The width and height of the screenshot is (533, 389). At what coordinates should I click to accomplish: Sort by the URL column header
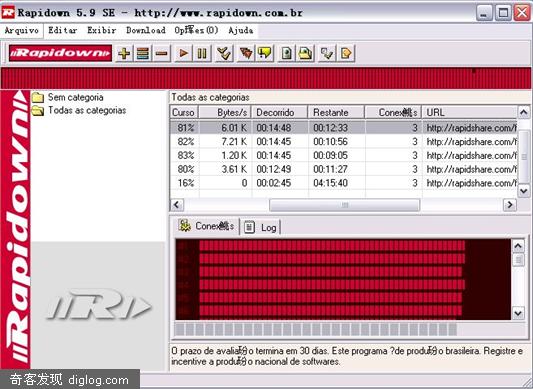pyautogui.click(x=469, y=112)
